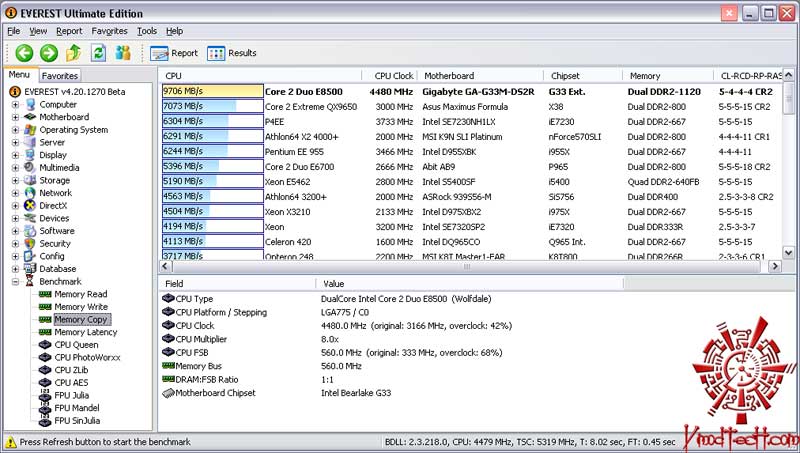Image resolution: width=800 pixels, height=453 pixels.
Task: Select Memory Write benchmark
Action: coord(81,307)
